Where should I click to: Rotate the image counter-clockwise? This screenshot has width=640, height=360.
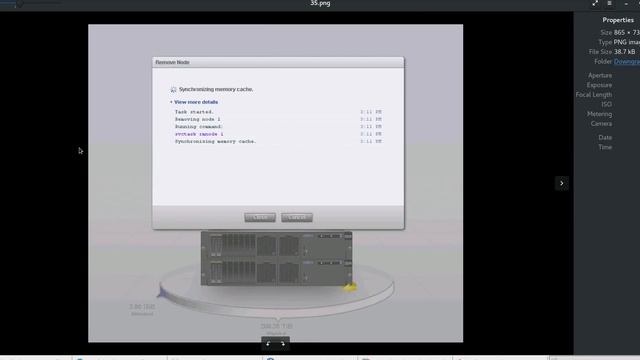pos(268,344)
